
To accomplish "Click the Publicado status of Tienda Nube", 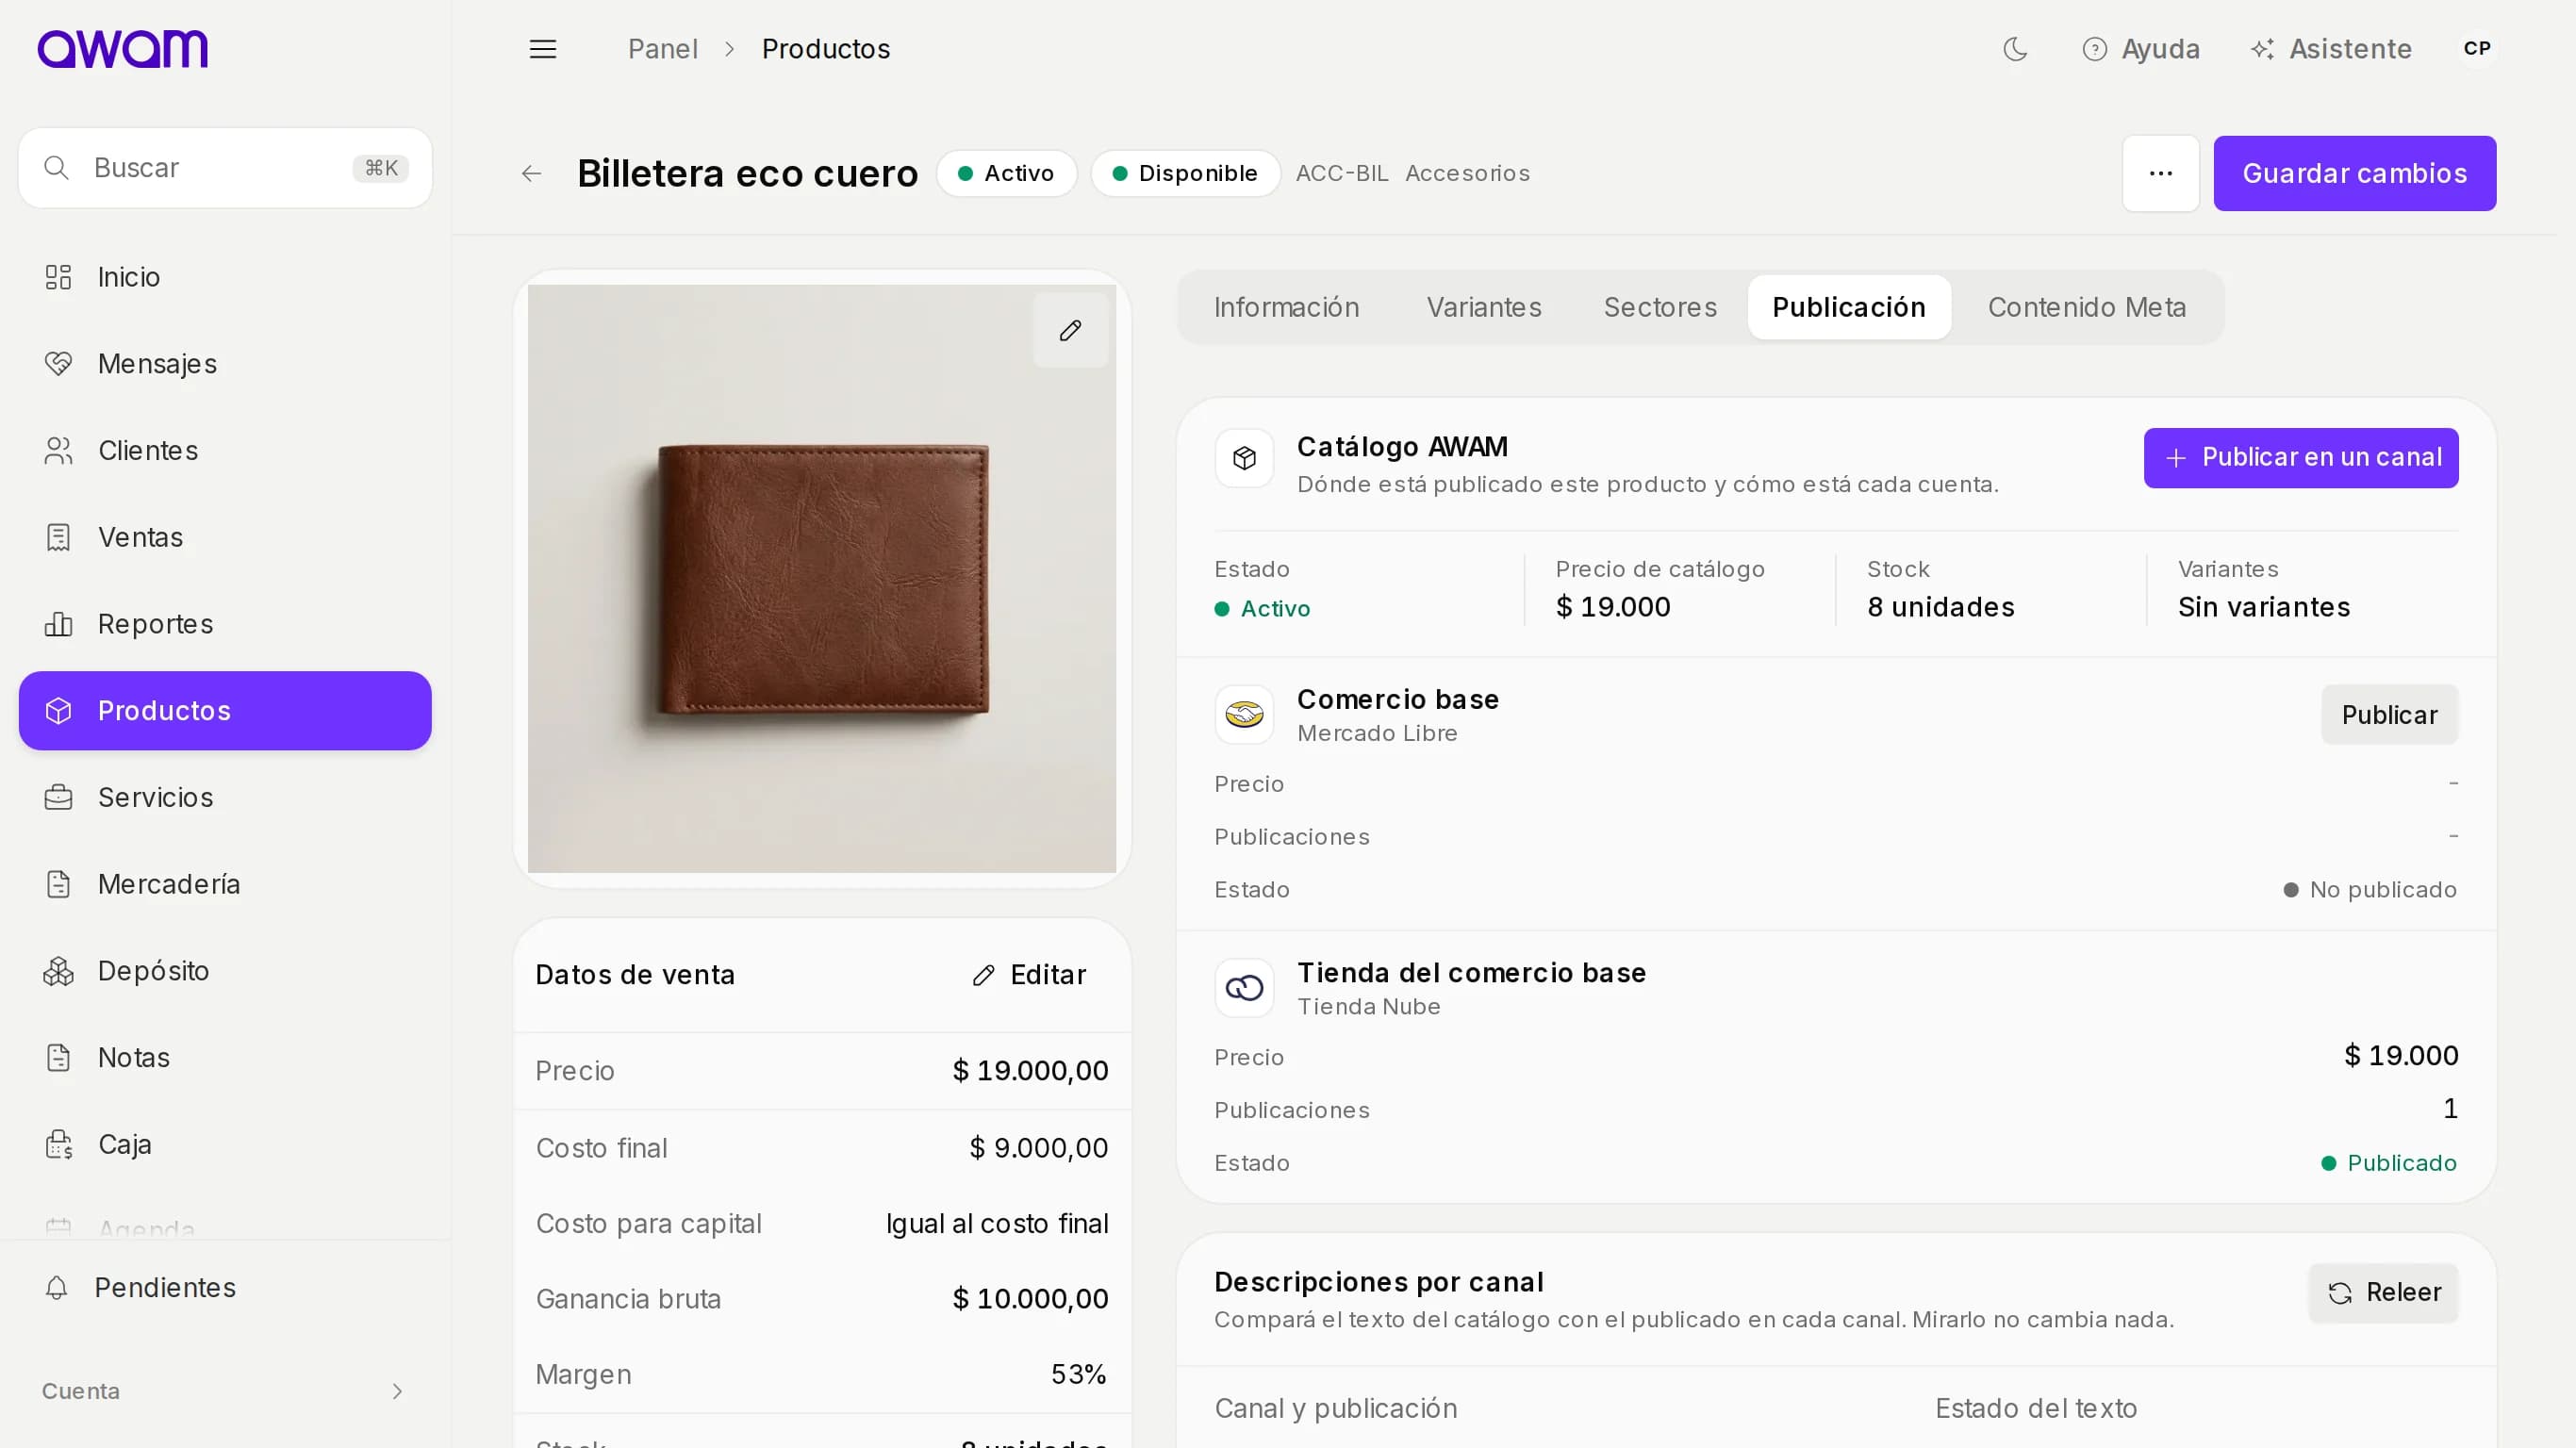I will click(2388, 1163).
